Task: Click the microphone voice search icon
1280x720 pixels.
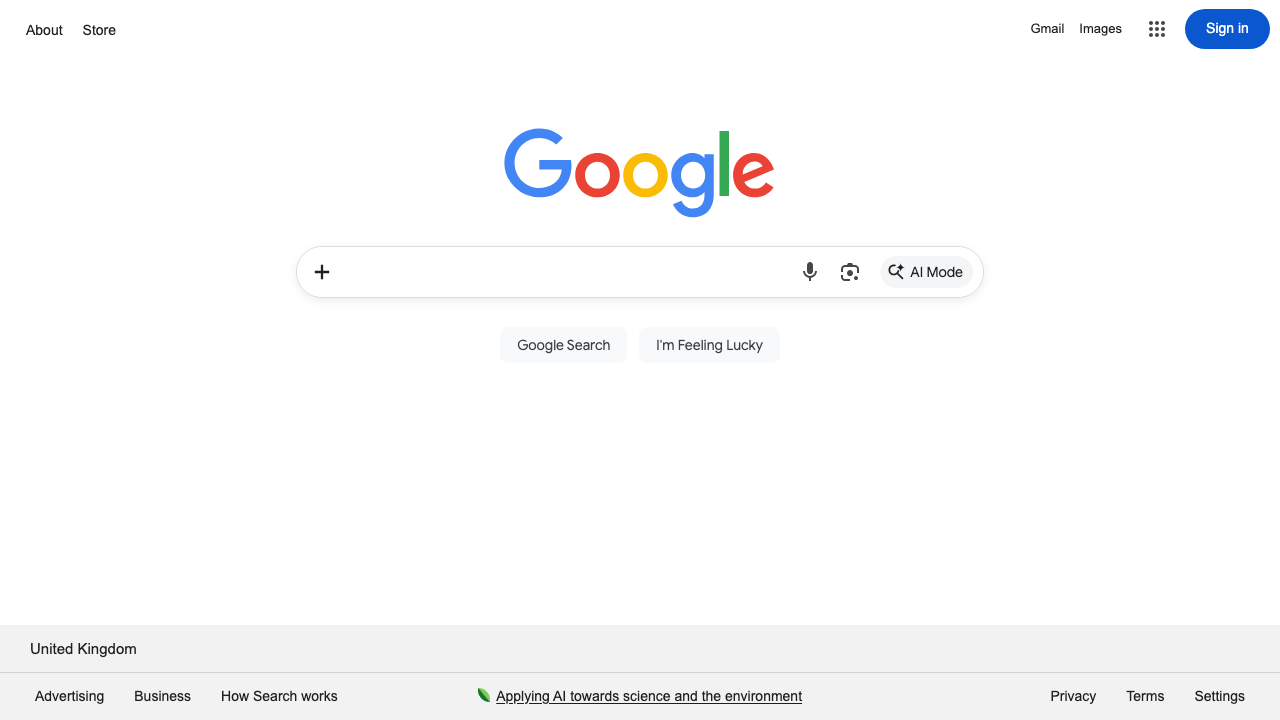Action: pos(810,272)
